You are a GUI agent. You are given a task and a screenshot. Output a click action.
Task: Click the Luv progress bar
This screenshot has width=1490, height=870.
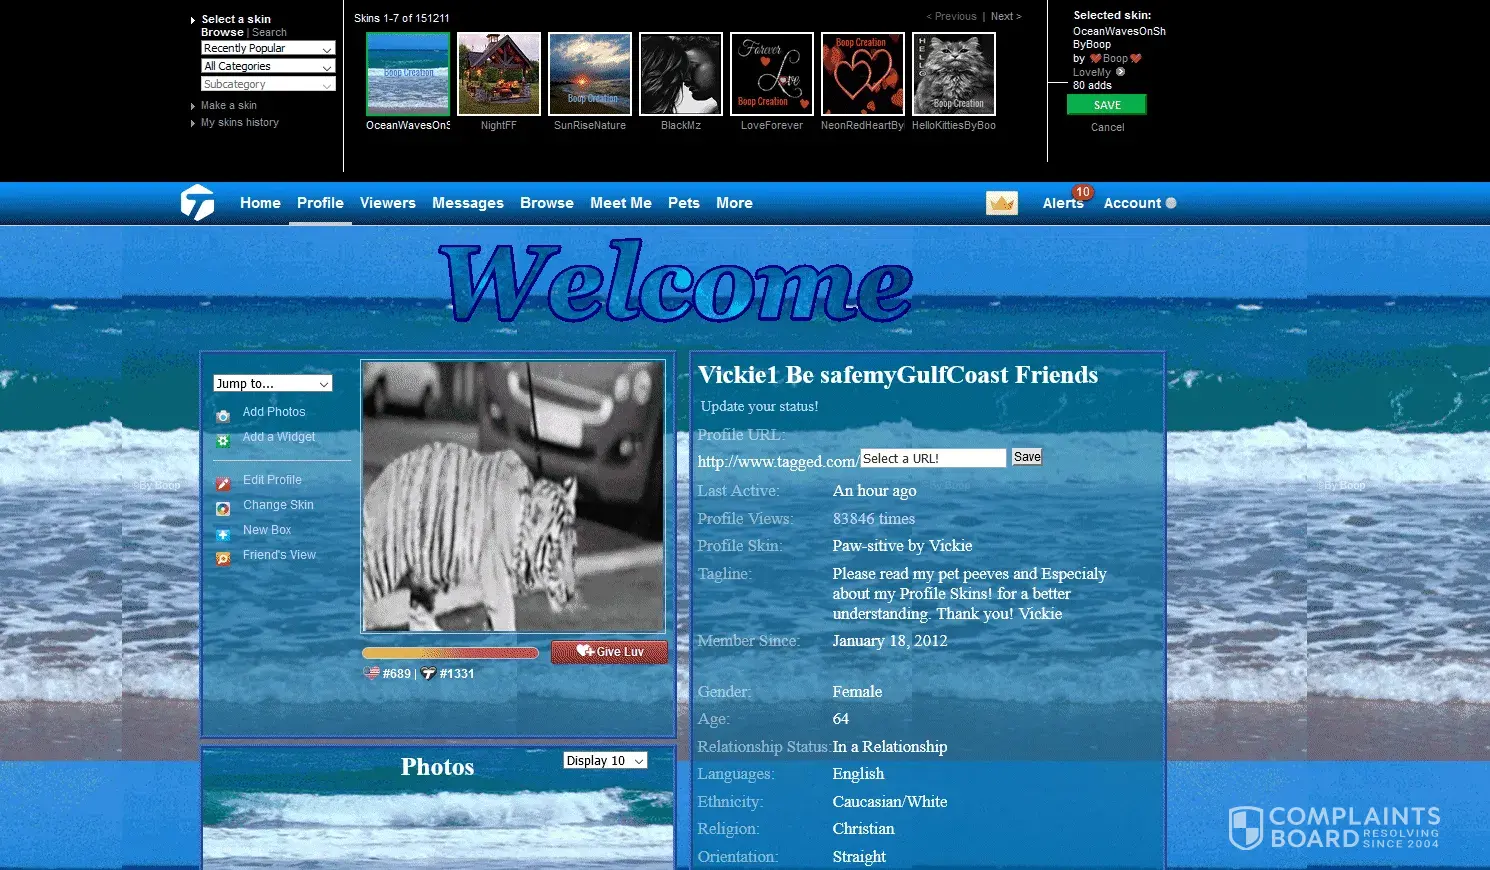coord(450,653)
